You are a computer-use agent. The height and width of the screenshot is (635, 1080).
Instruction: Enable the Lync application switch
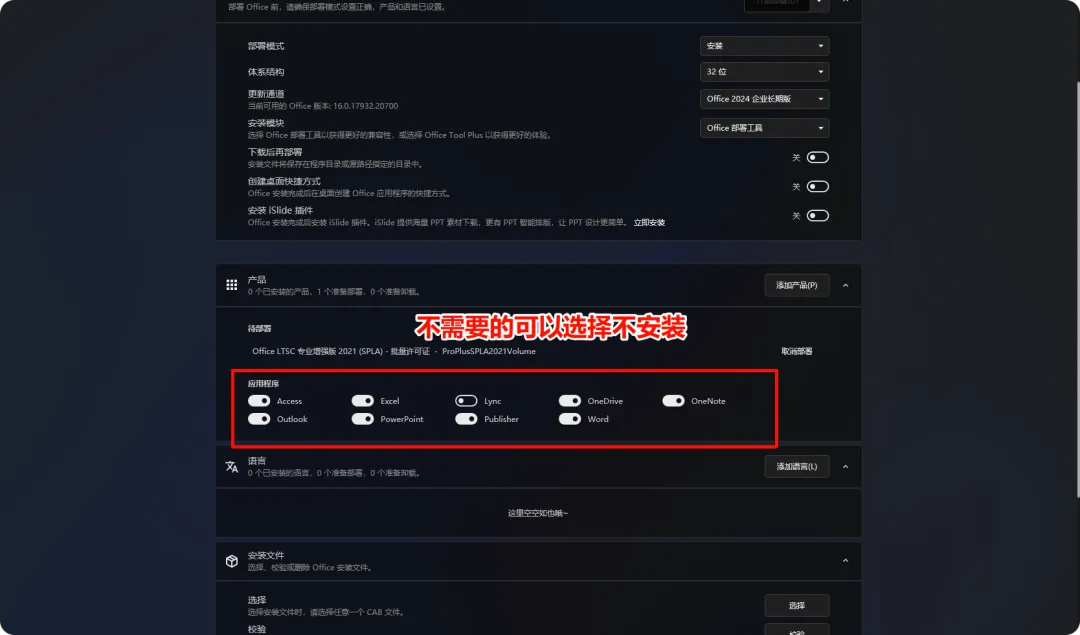click(466, 401)
